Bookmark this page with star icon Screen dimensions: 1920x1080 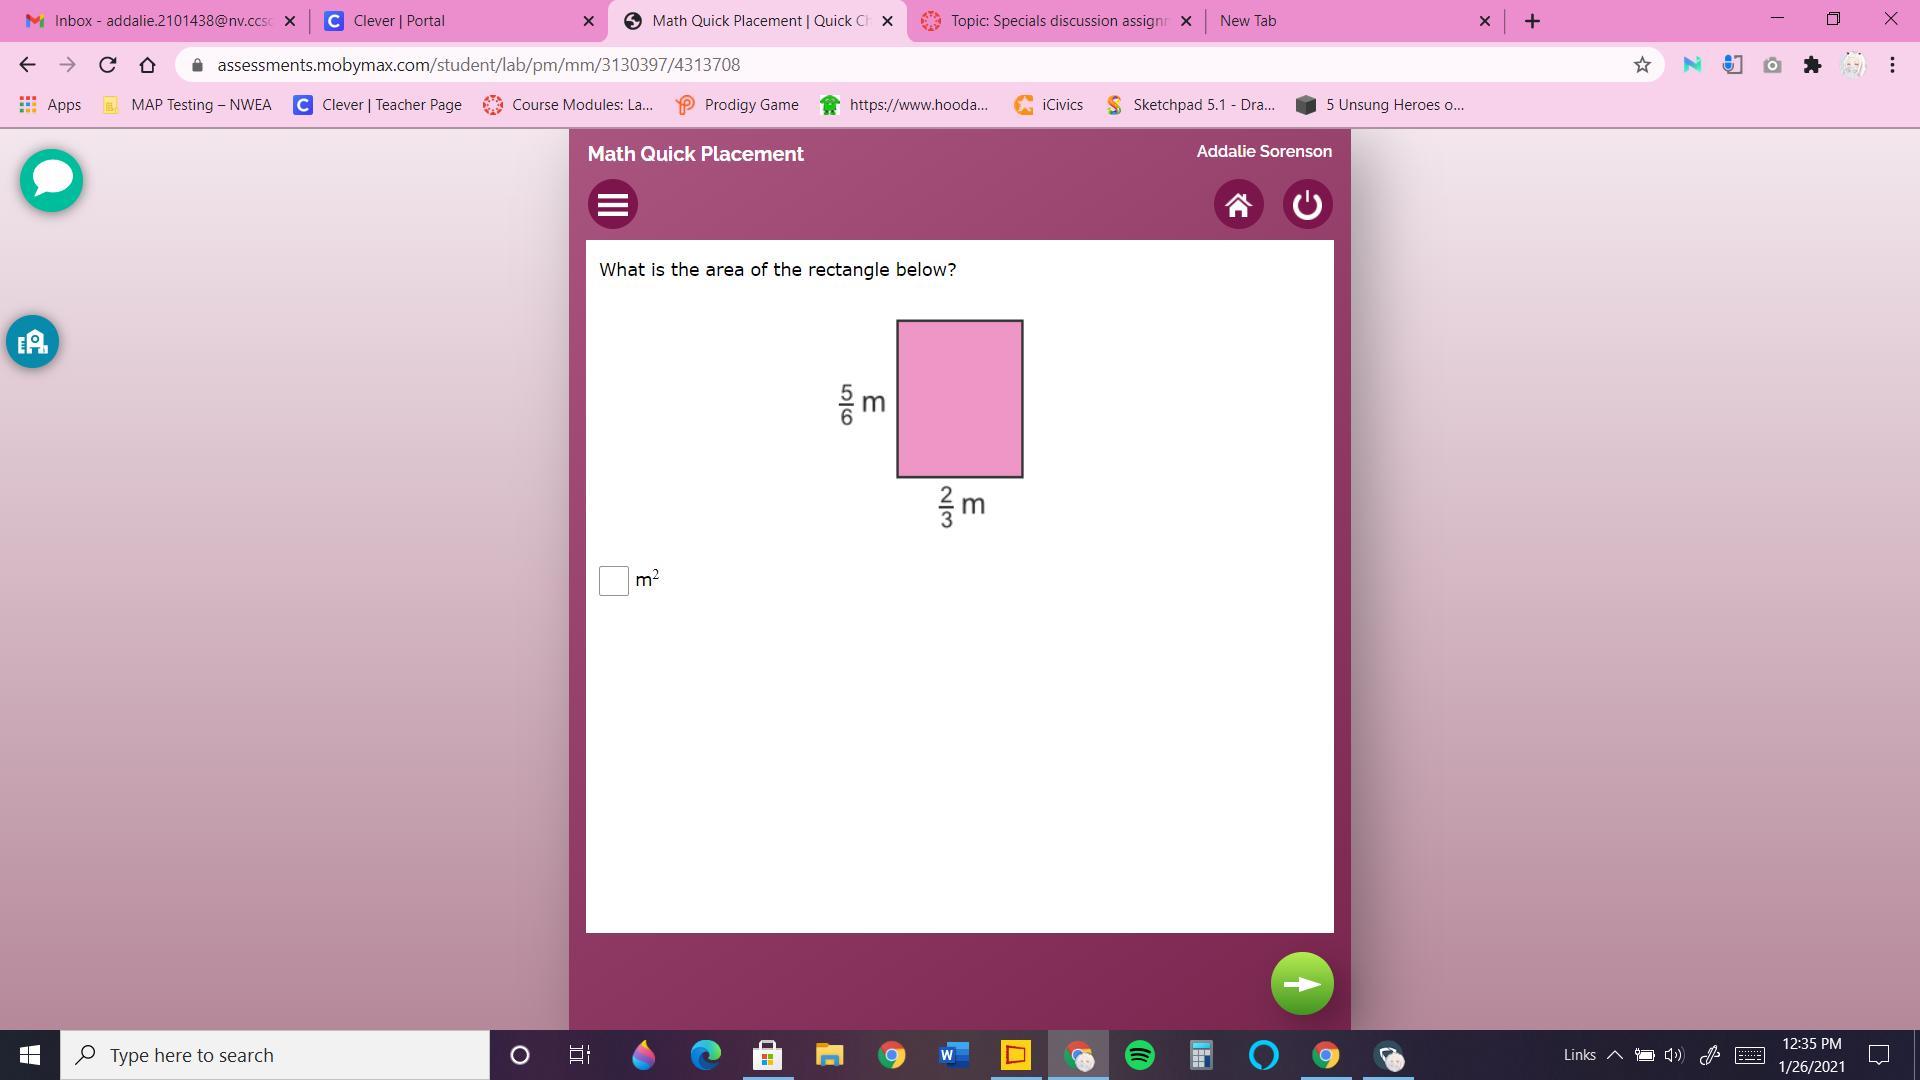1642,65
